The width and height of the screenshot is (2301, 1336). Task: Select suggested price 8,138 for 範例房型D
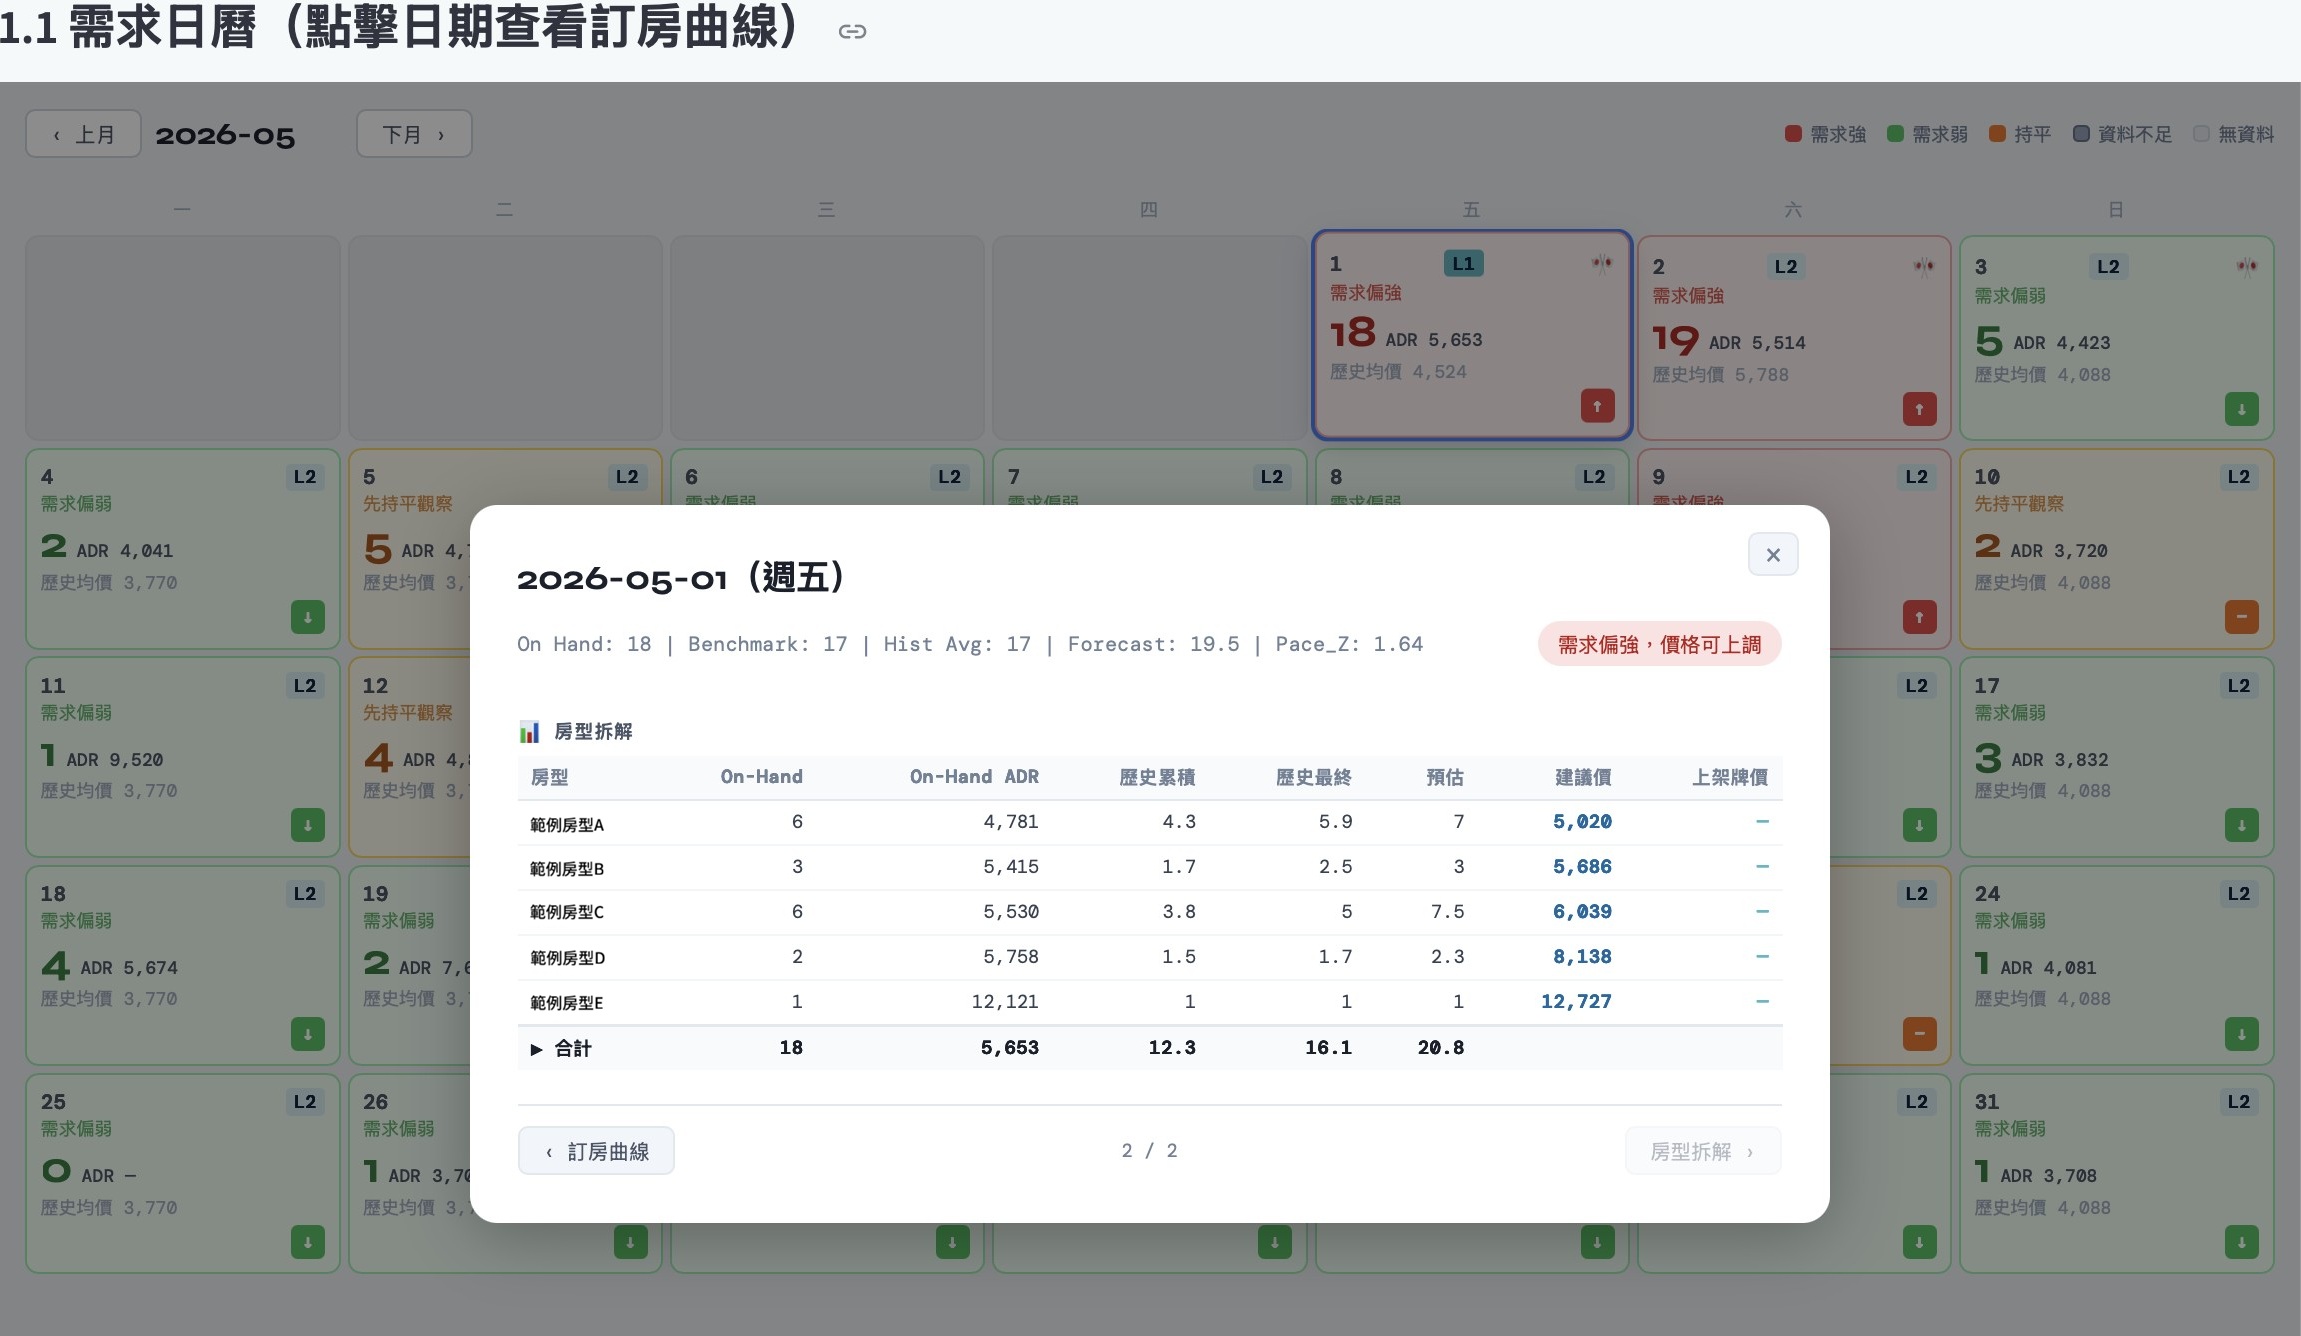click(x=1582, y=957)
